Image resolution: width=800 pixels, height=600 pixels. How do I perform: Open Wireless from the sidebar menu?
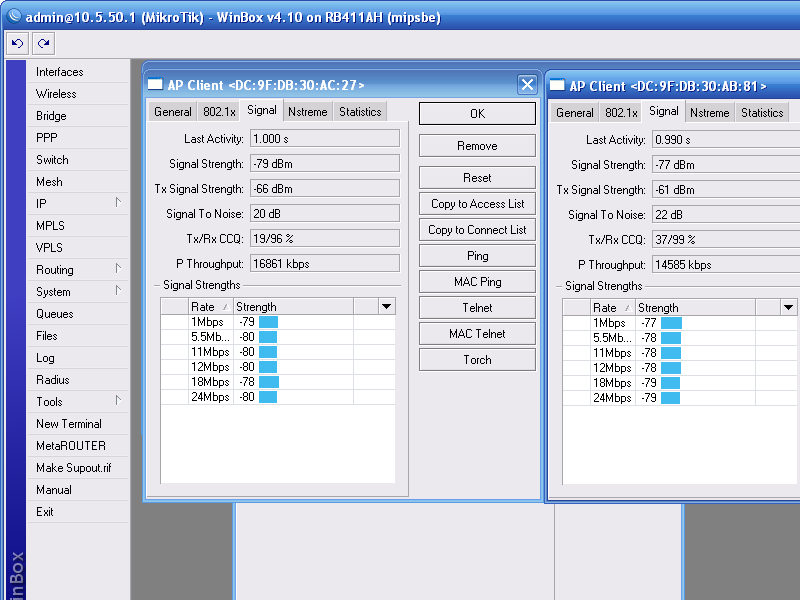click(x=56, y=94)
